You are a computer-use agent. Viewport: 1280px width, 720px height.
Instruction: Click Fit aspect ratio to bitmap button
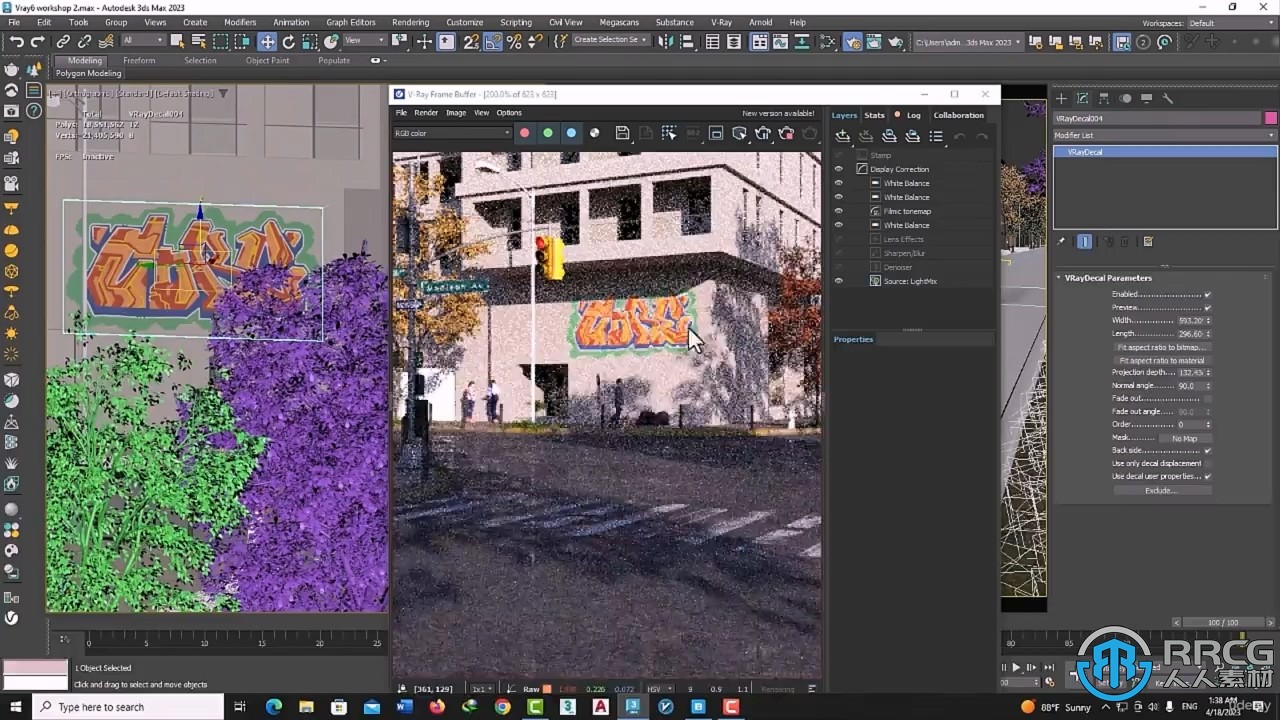pyautogui.click(x=1162, y=347)
